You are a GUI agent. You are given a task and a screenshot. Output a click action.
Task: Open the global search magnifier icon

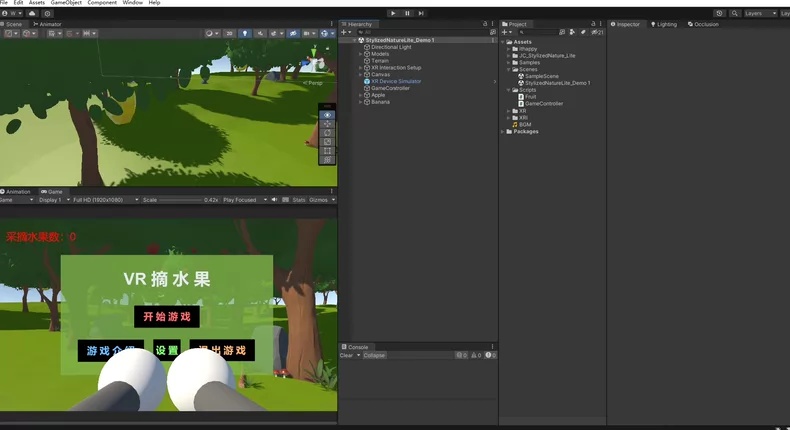pos(735,14)
